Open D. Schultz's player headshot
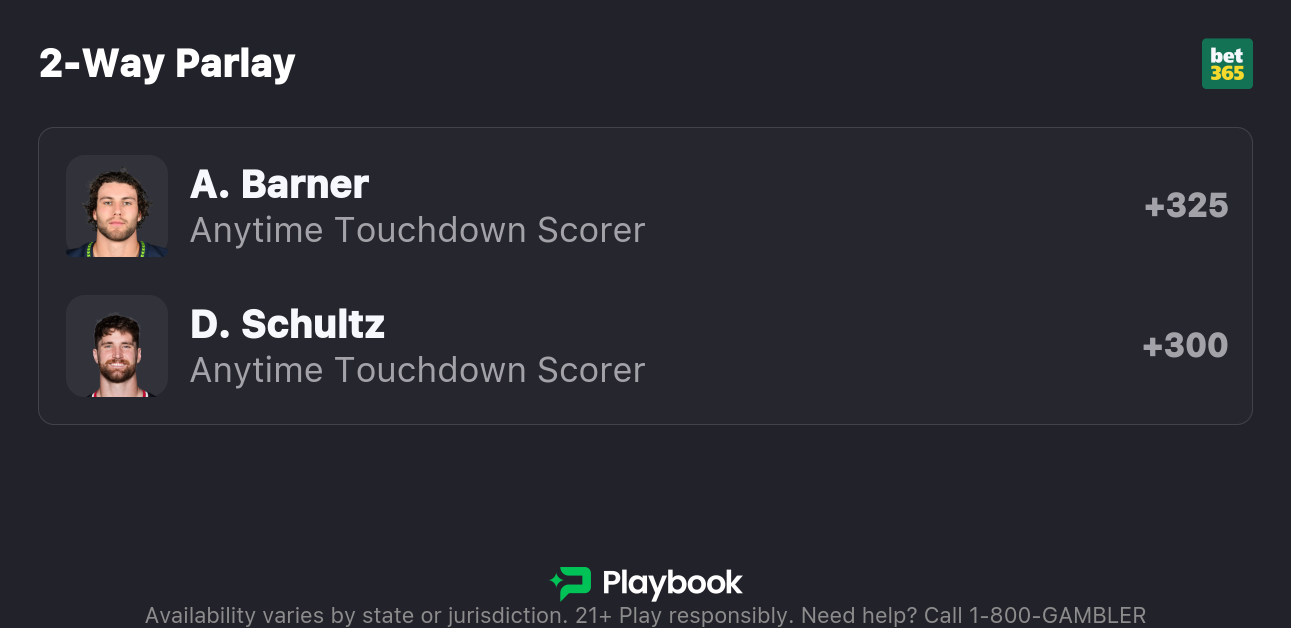The width and height of the screenshot is (1291, 628). pyautogui.click(x=116, y=346)
